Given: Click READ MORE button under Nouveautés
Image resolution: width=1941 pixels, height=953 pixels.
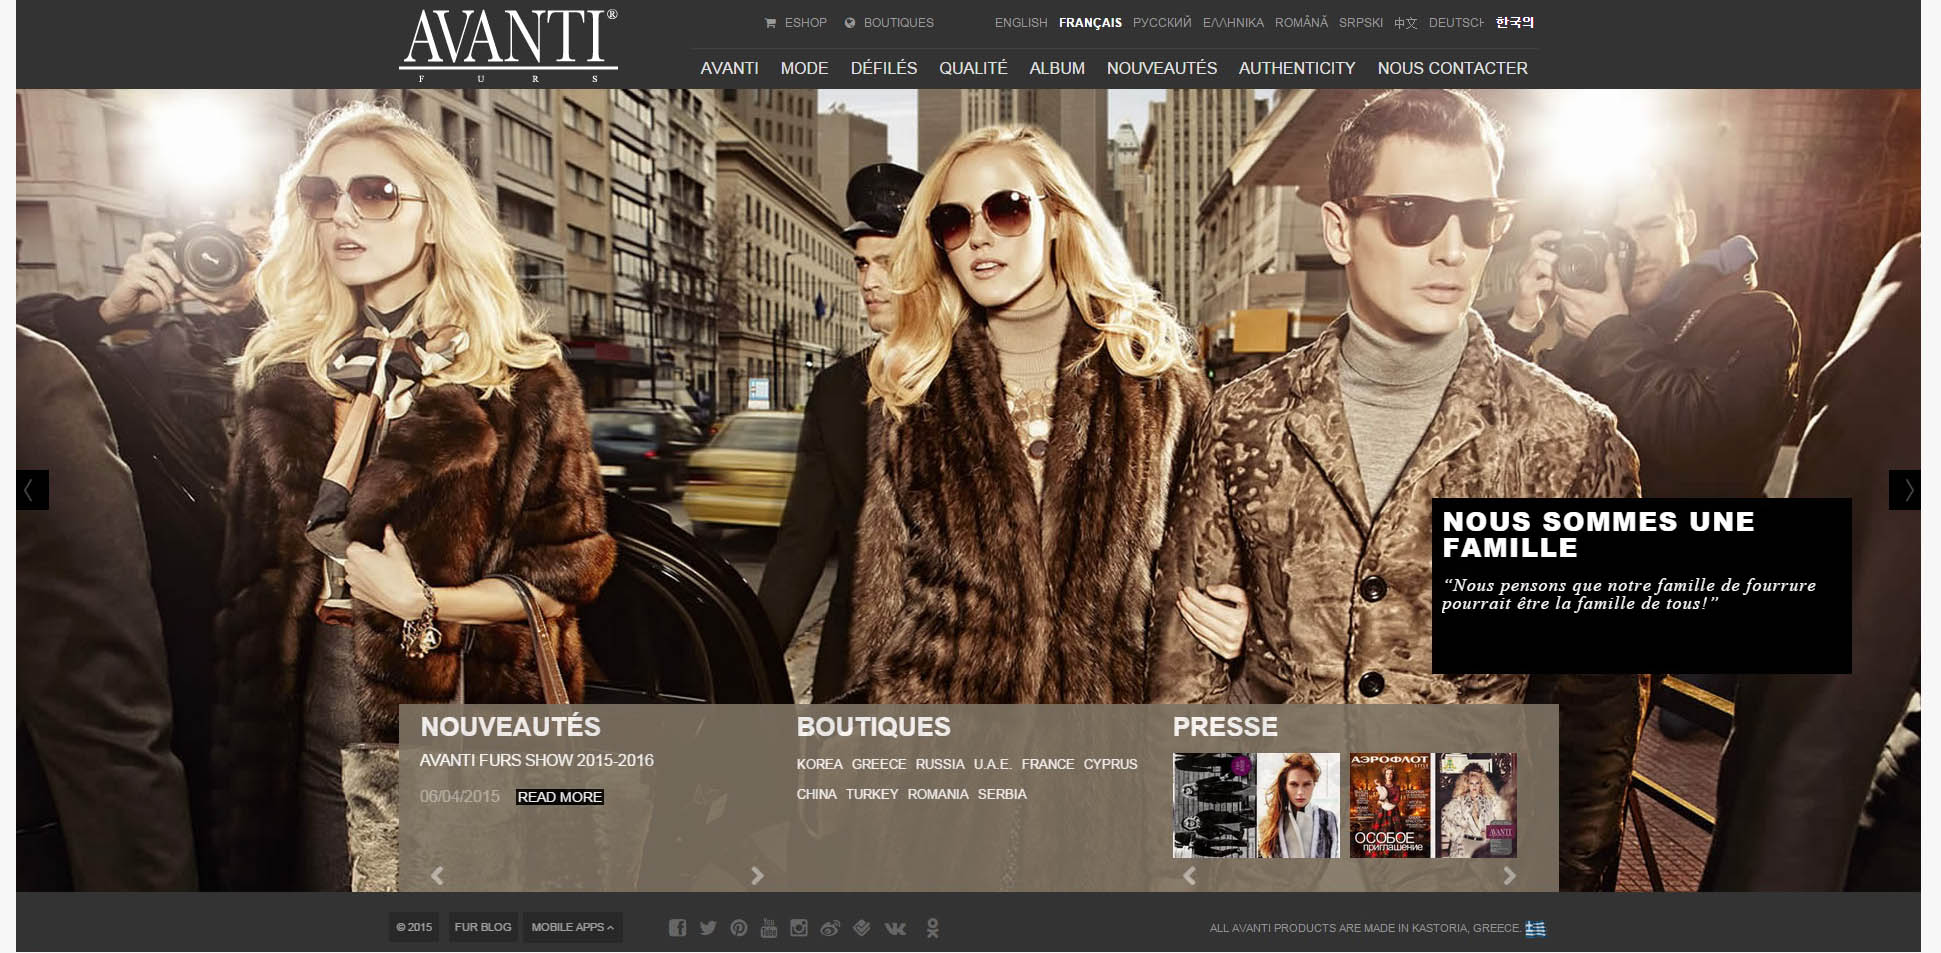Looking at the screenshot, I should tap(560, 797).
